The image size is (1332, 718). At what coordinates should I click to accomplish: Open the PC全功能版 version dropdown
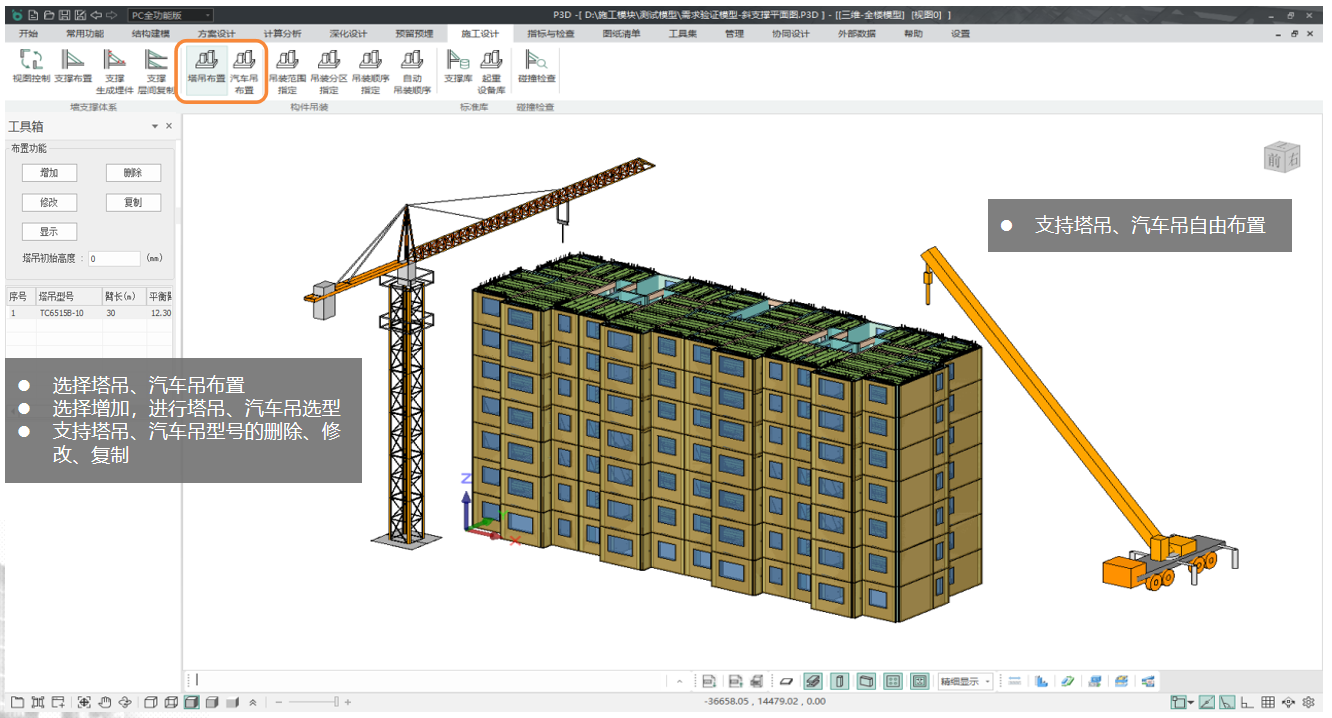point(170,15)
